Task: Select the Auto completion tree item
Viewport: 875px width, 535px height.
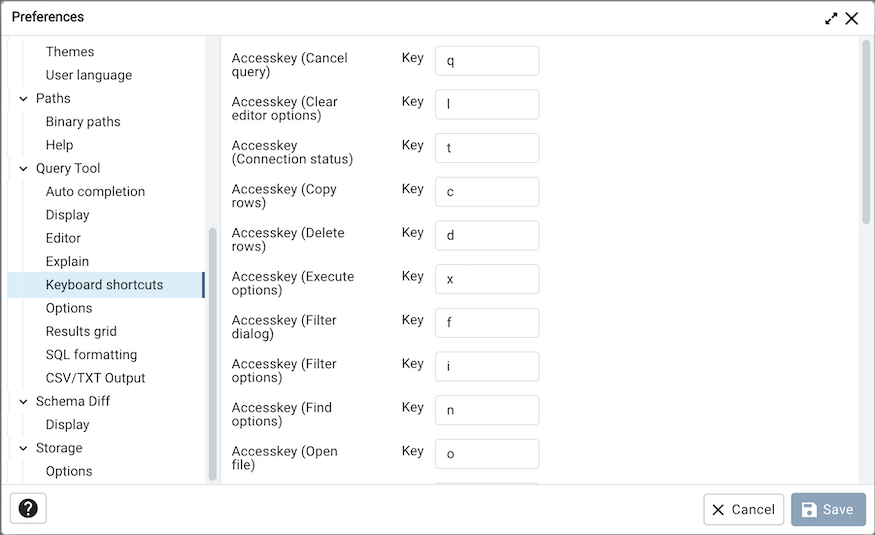Action: coord(95,192)
